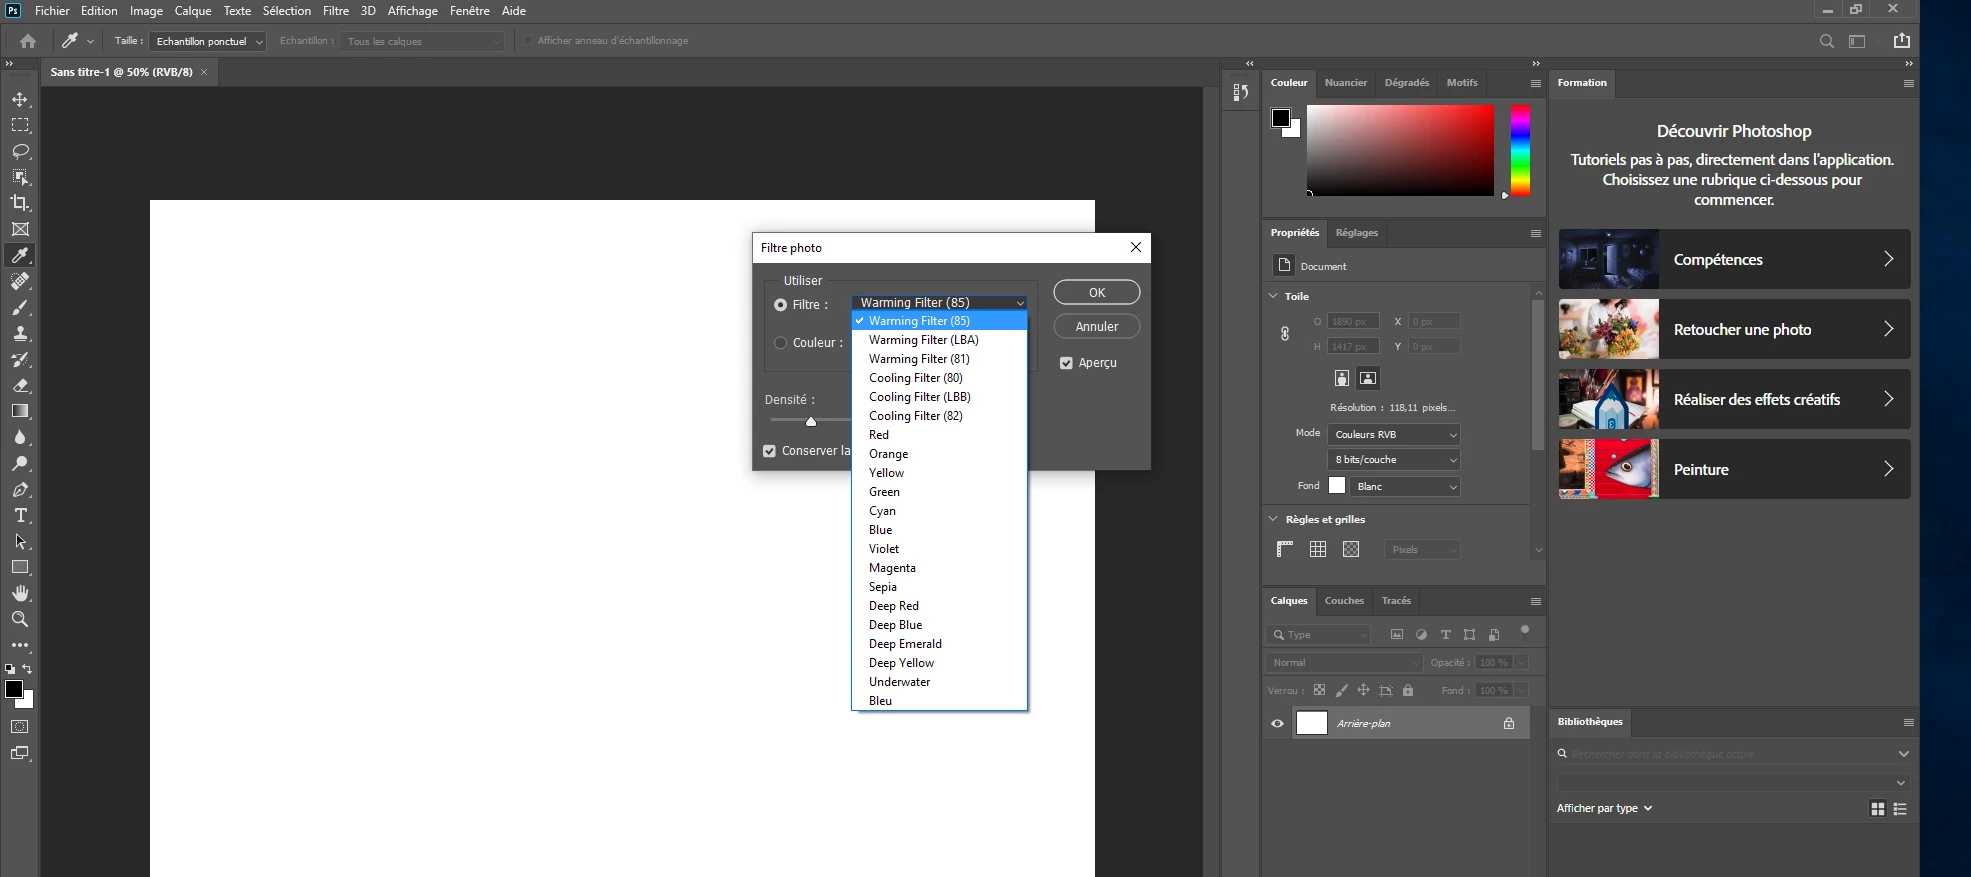Switch to the Nuancier tab
This screenshot has height=877, width=1971.
click(x=1345, y=83)
